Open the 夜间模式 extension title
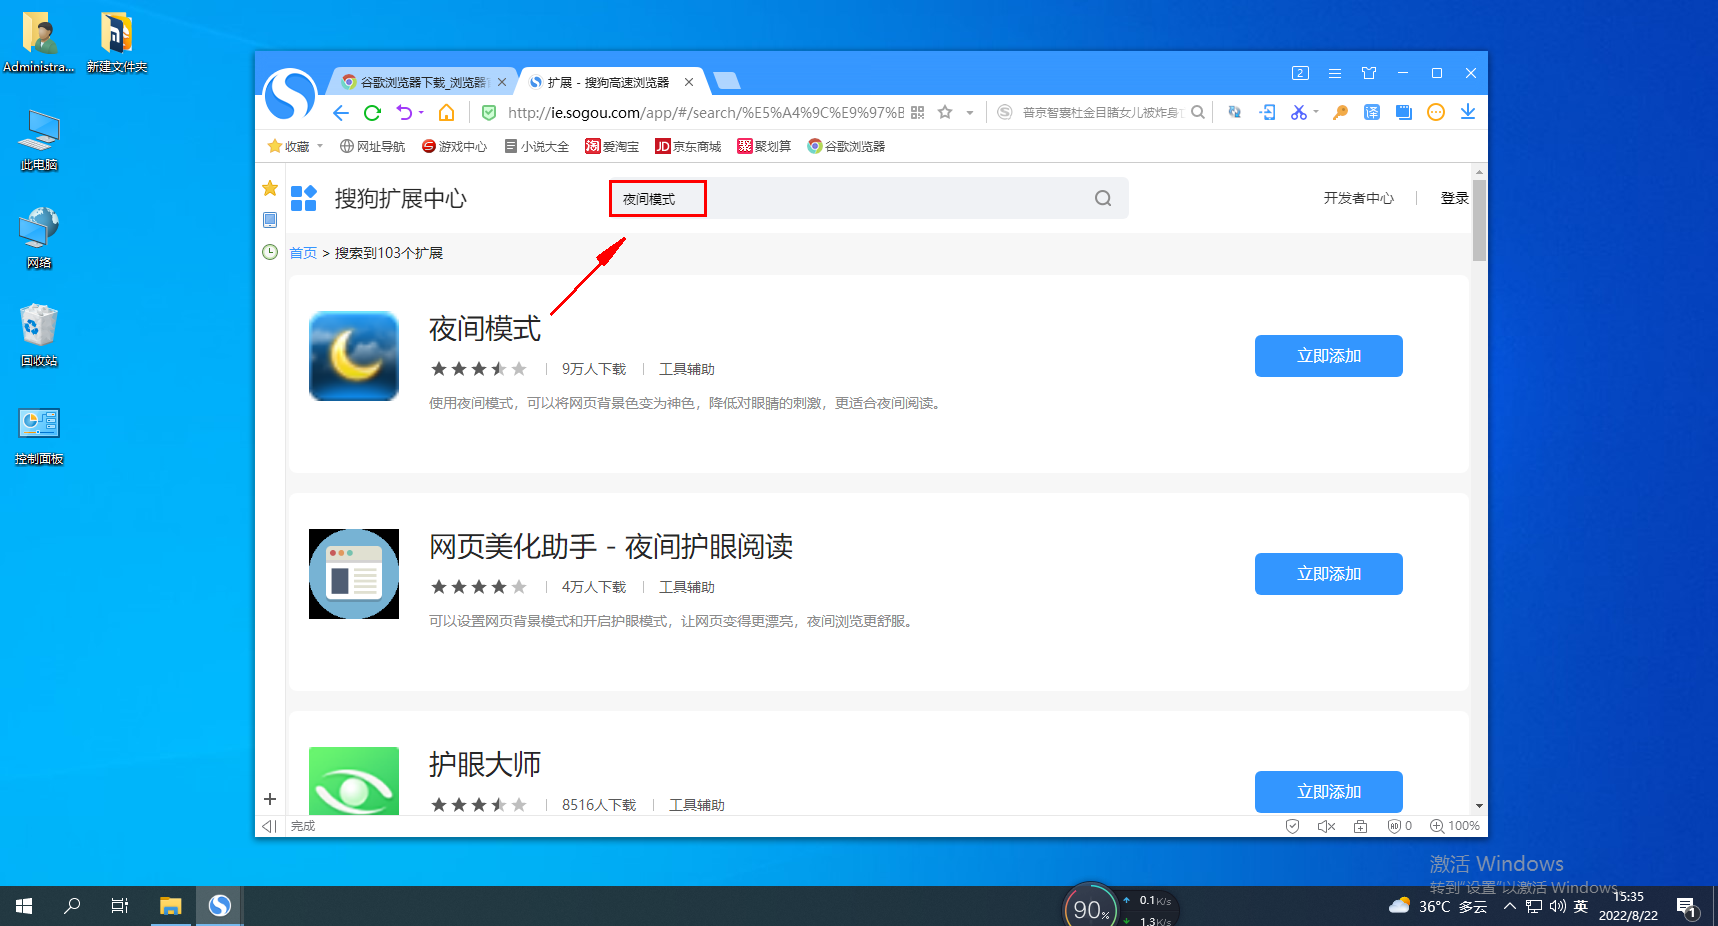This screenshot has width=1718, height=926. pyautogui.click(x=485, y=329)
